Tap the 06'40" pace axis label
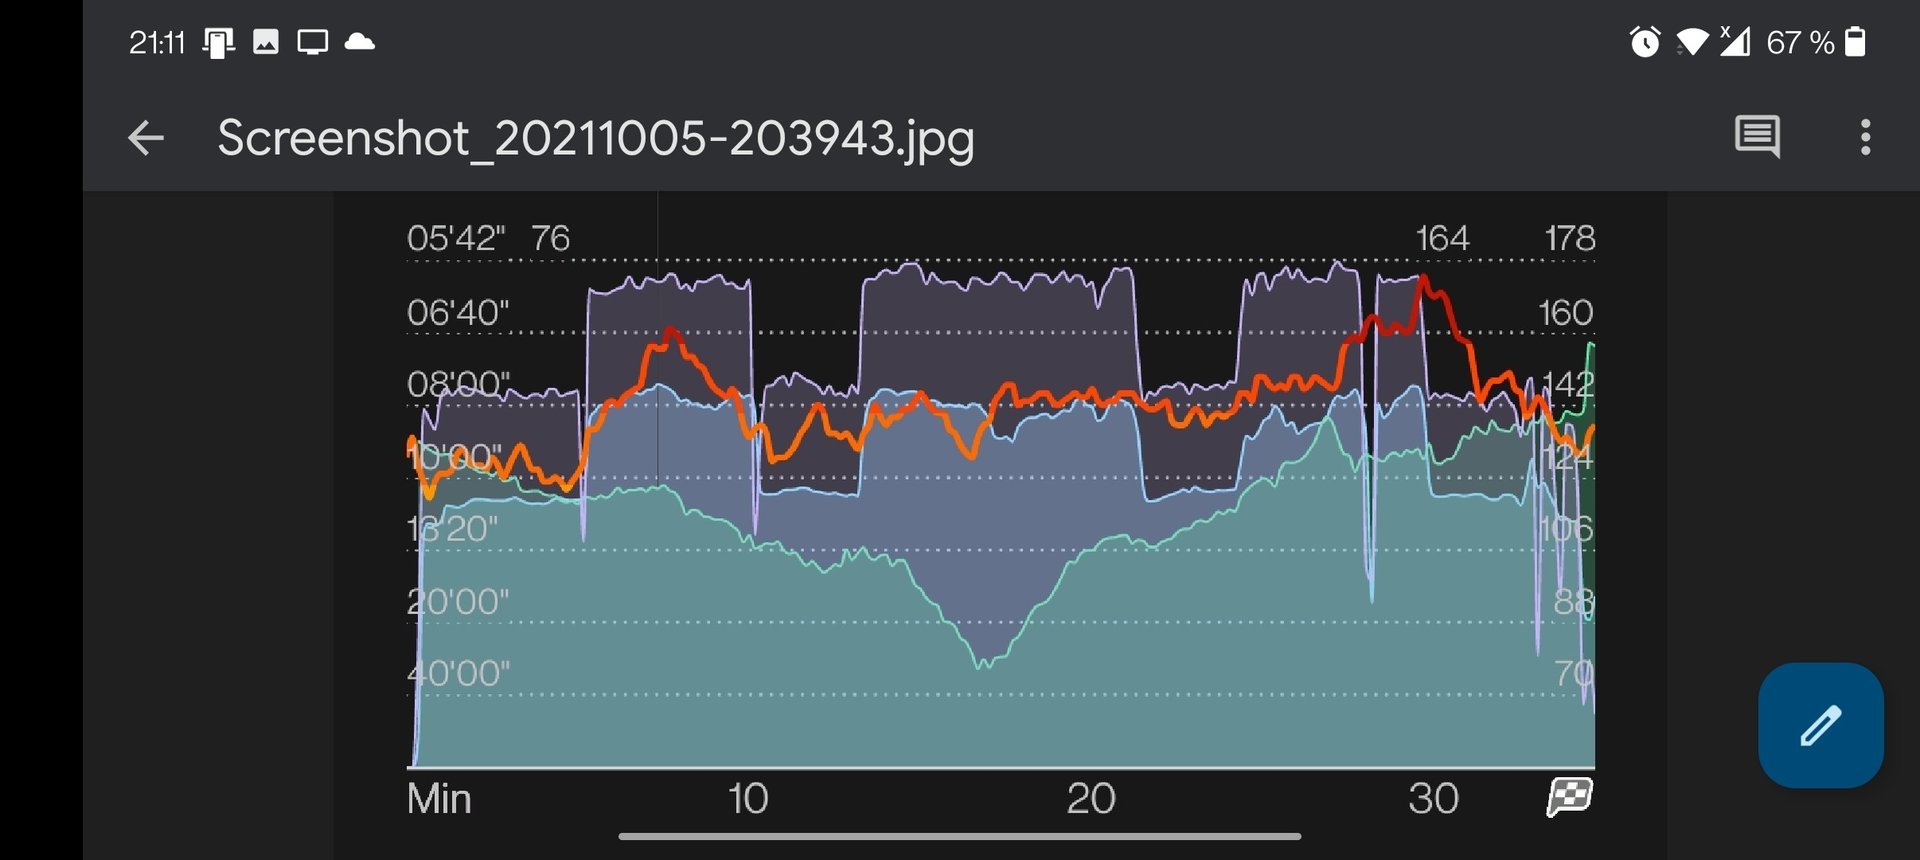Image resolution: width=1920 pixels, height=860 pixels. tap(458, 312)
